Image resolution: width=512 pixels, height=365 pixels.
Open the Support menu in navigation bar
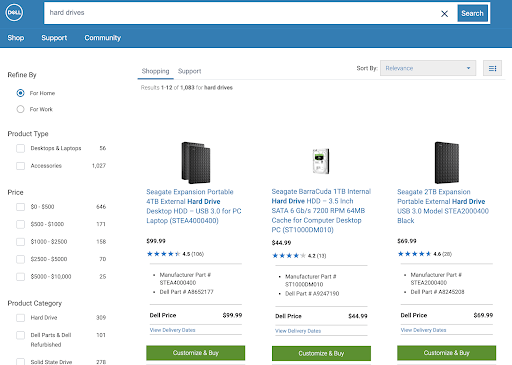54,38
